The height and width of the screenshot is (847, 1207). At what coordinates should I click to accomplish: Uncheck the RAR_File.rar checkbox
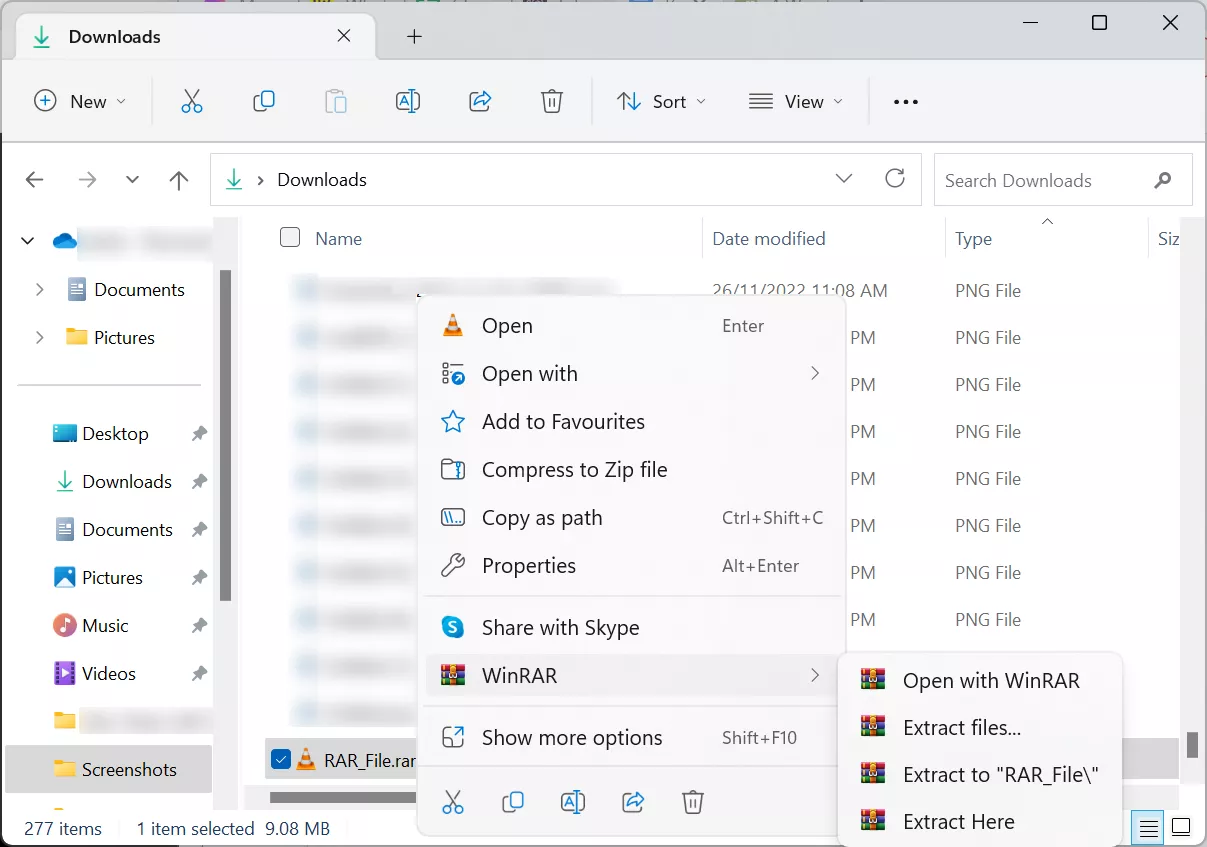pos(281,760)
